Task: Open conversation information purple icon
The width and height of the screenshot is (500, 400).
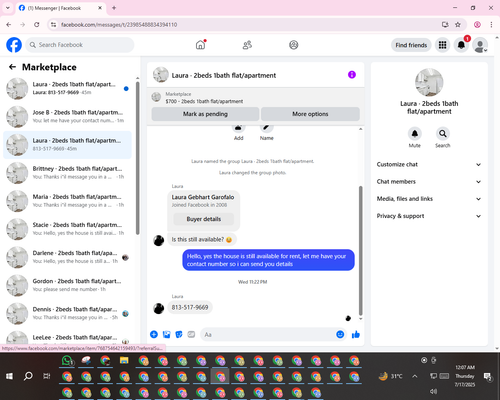Action: (x=352, y=75)
